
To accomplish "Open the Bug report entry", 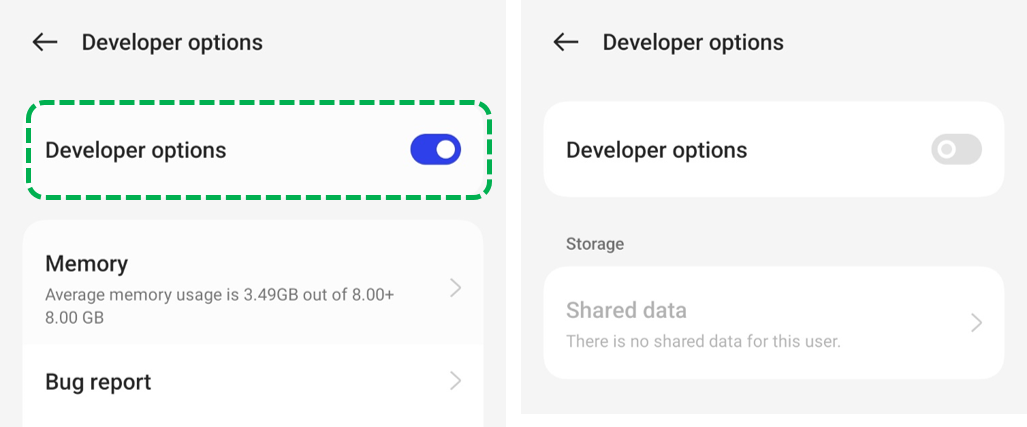I will 253,382.
